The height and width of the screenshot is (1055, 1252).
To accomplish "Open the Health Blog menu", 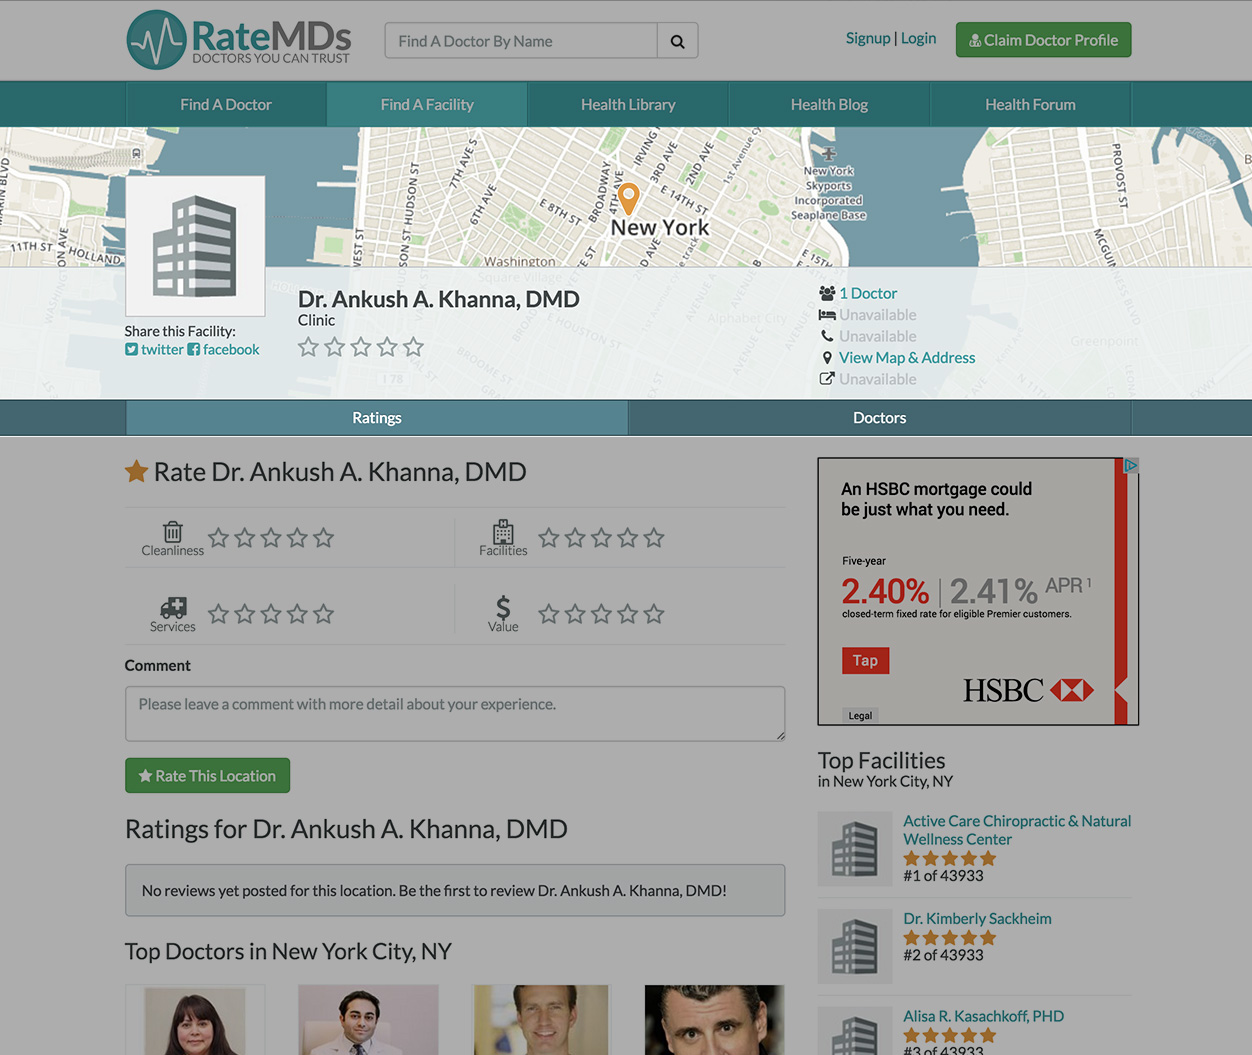I will (829, 104).
